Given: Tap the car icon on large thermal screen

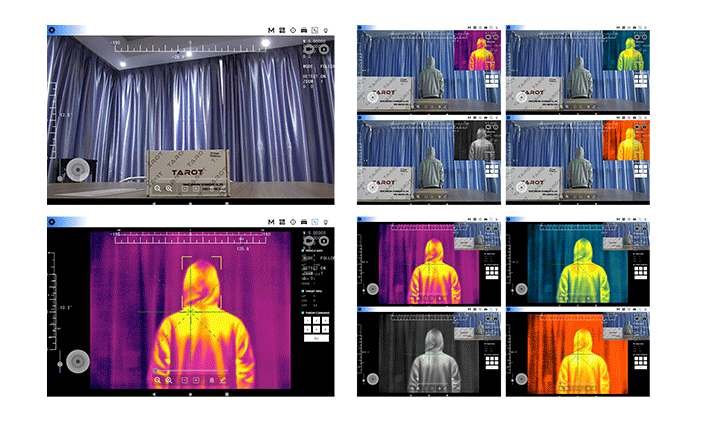Looking at the screenshot, I should 304,222.
